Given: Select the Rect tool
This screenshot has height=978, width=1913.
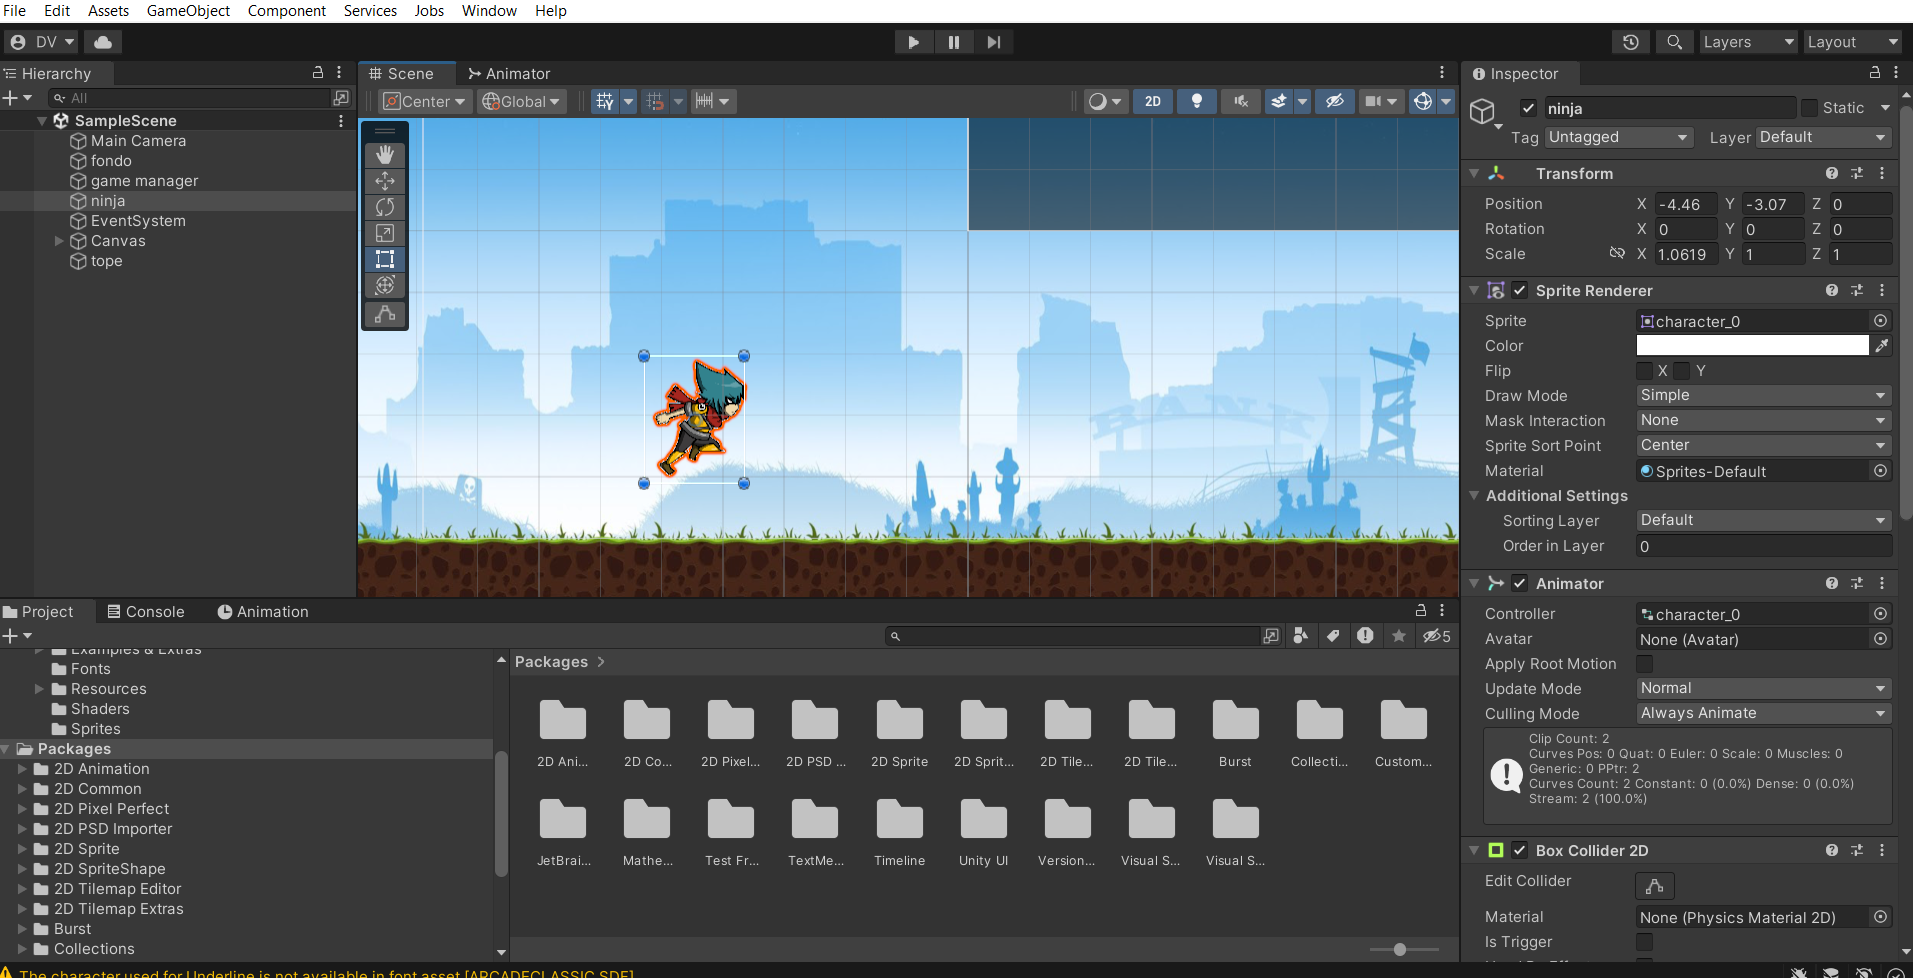Looking at the screenshot, I should (x=385, y=259).
